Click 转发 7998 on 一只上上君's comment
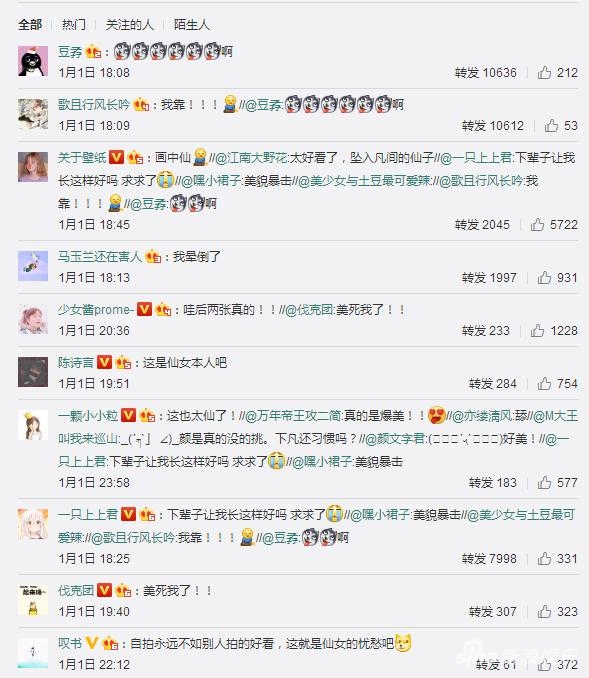 (x=489, y=559)
